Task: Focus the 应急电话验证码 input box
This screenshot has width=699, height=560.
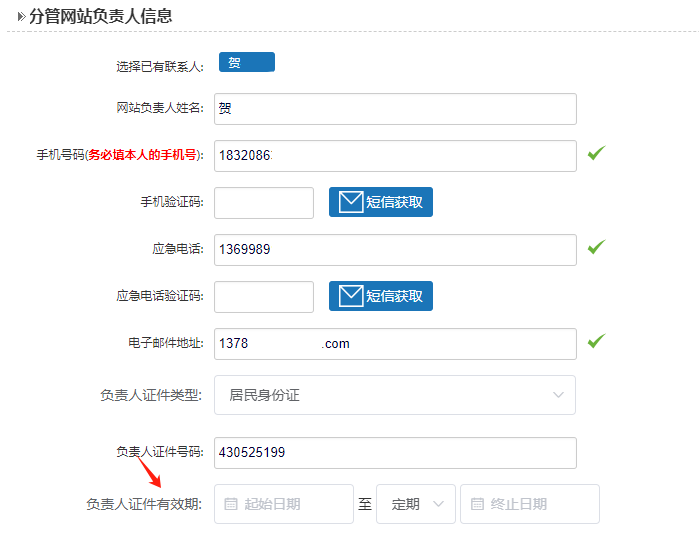Action: [x=264, y=296]
